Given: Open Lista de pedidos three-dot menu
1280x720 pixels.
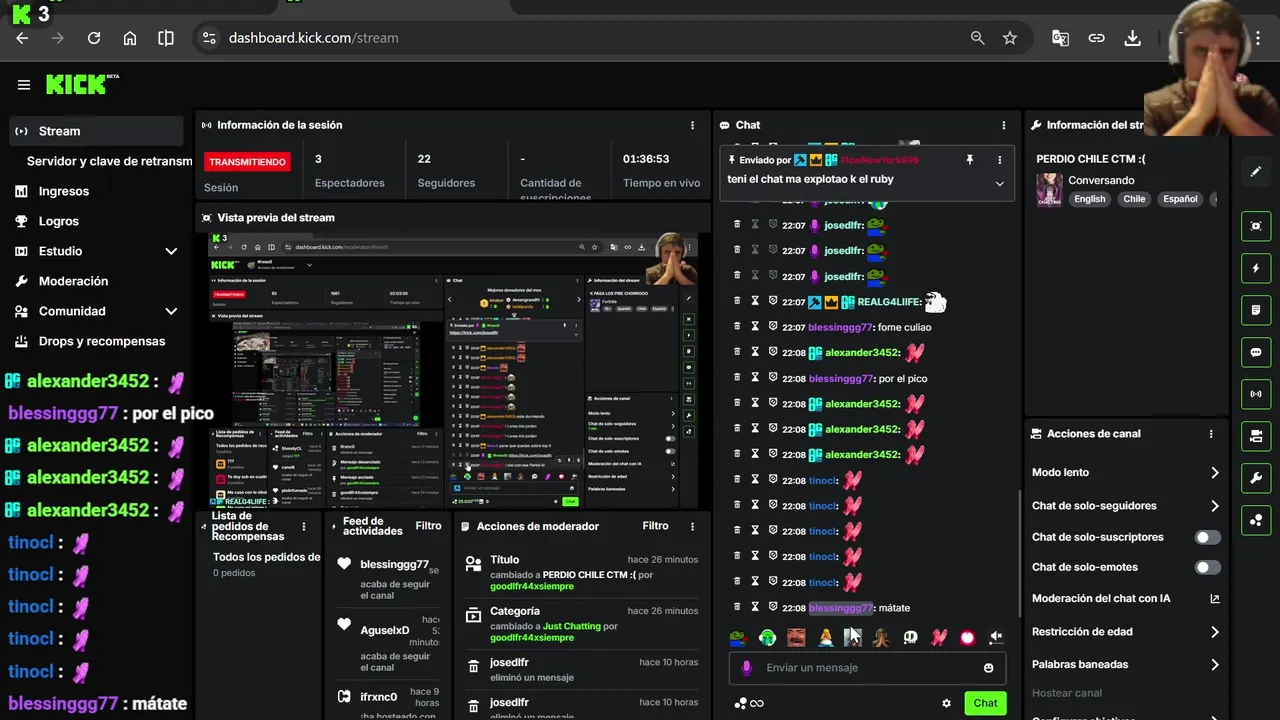Looking at the screenshot, I should (x=304, y=526).
